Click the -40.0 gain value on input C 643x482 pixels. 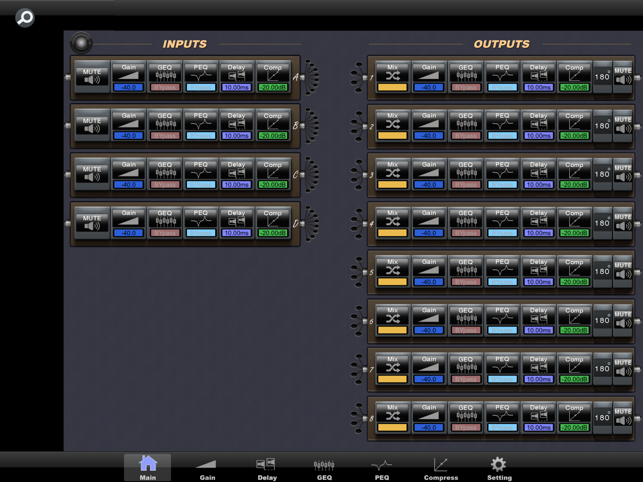click(128, 185)
